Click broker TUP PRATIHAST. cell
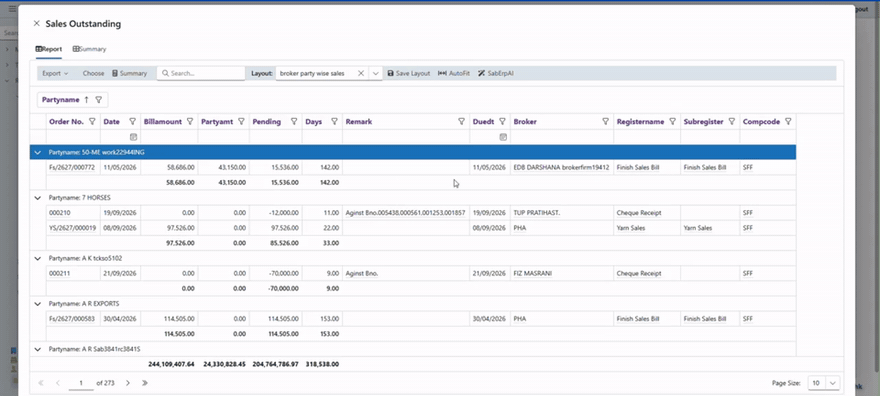 (562, 213)
